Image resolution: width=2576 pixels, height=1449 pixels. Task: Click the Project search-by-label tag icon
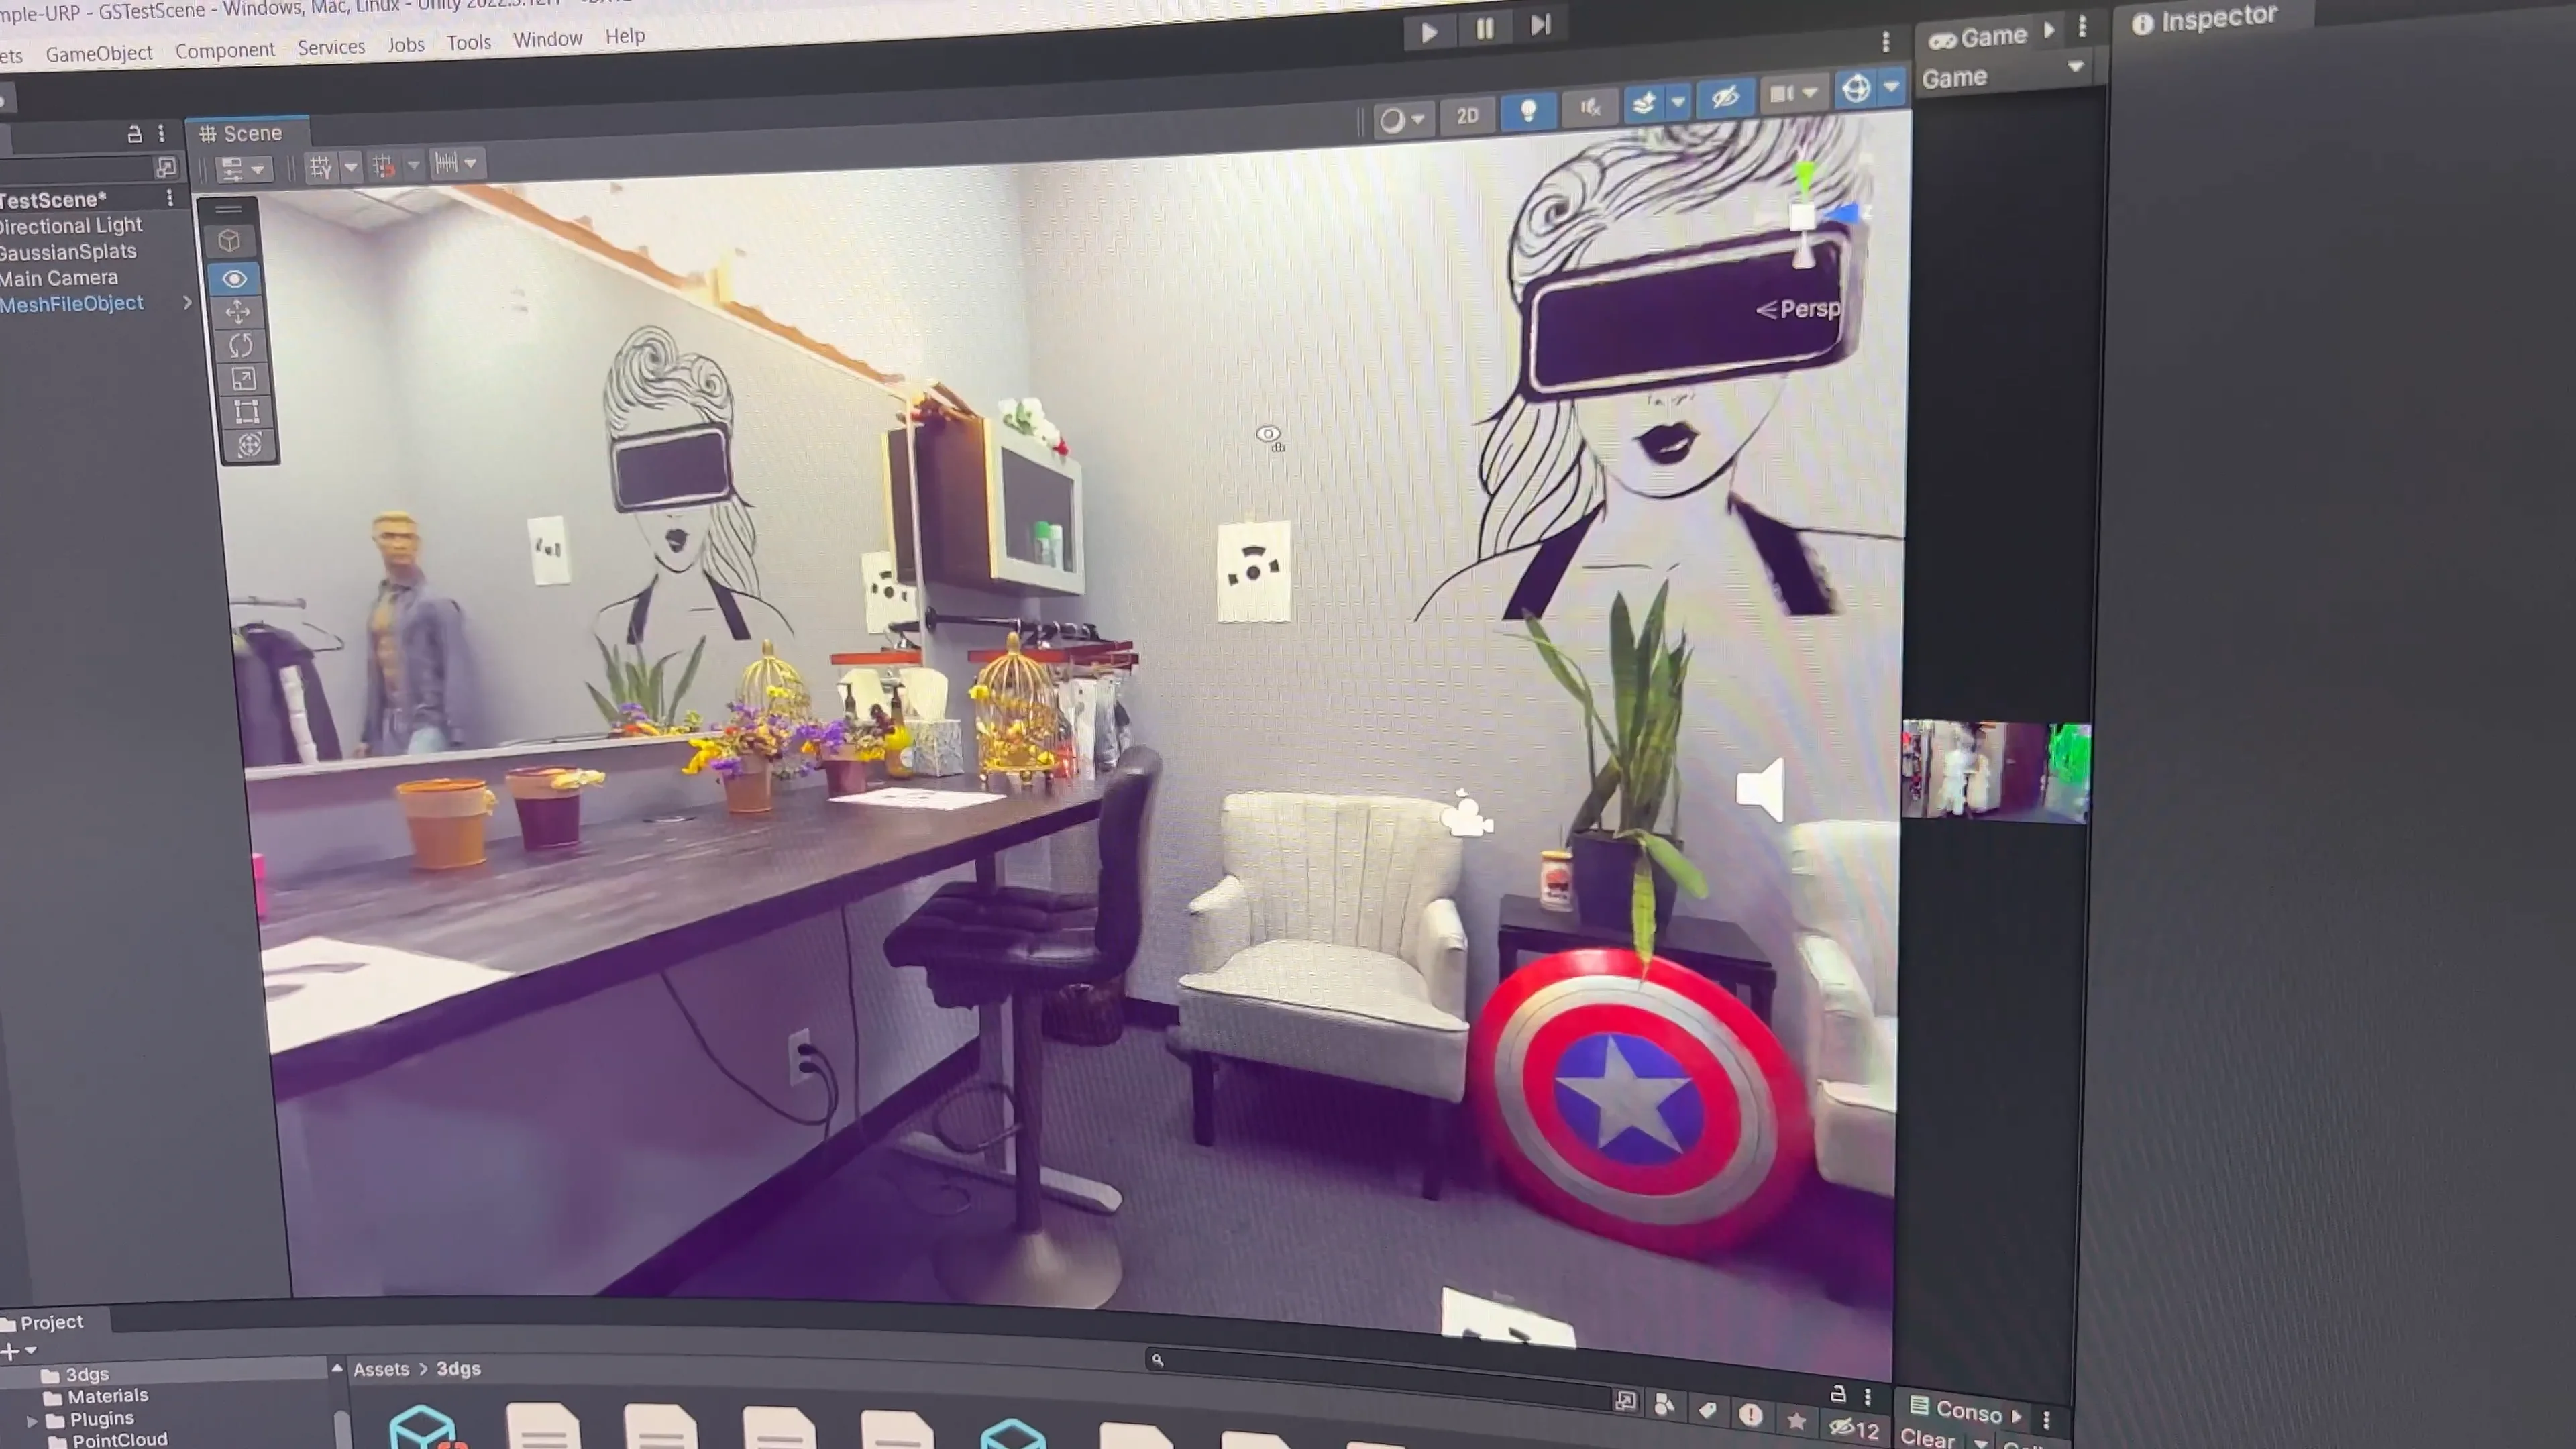1707,1410
